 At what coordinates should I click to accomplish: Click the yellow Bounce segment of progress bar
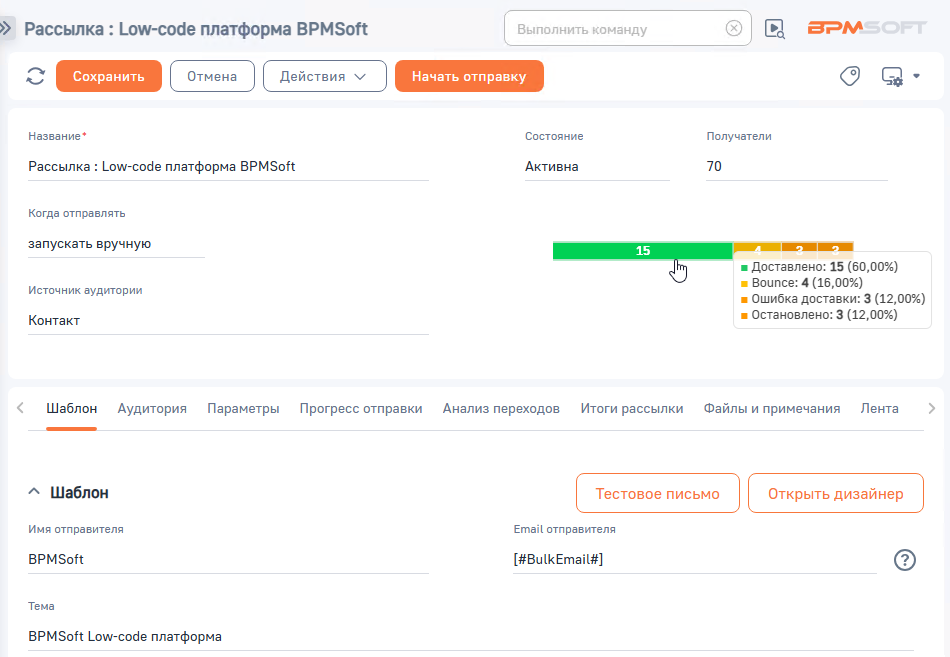(757, 247)
